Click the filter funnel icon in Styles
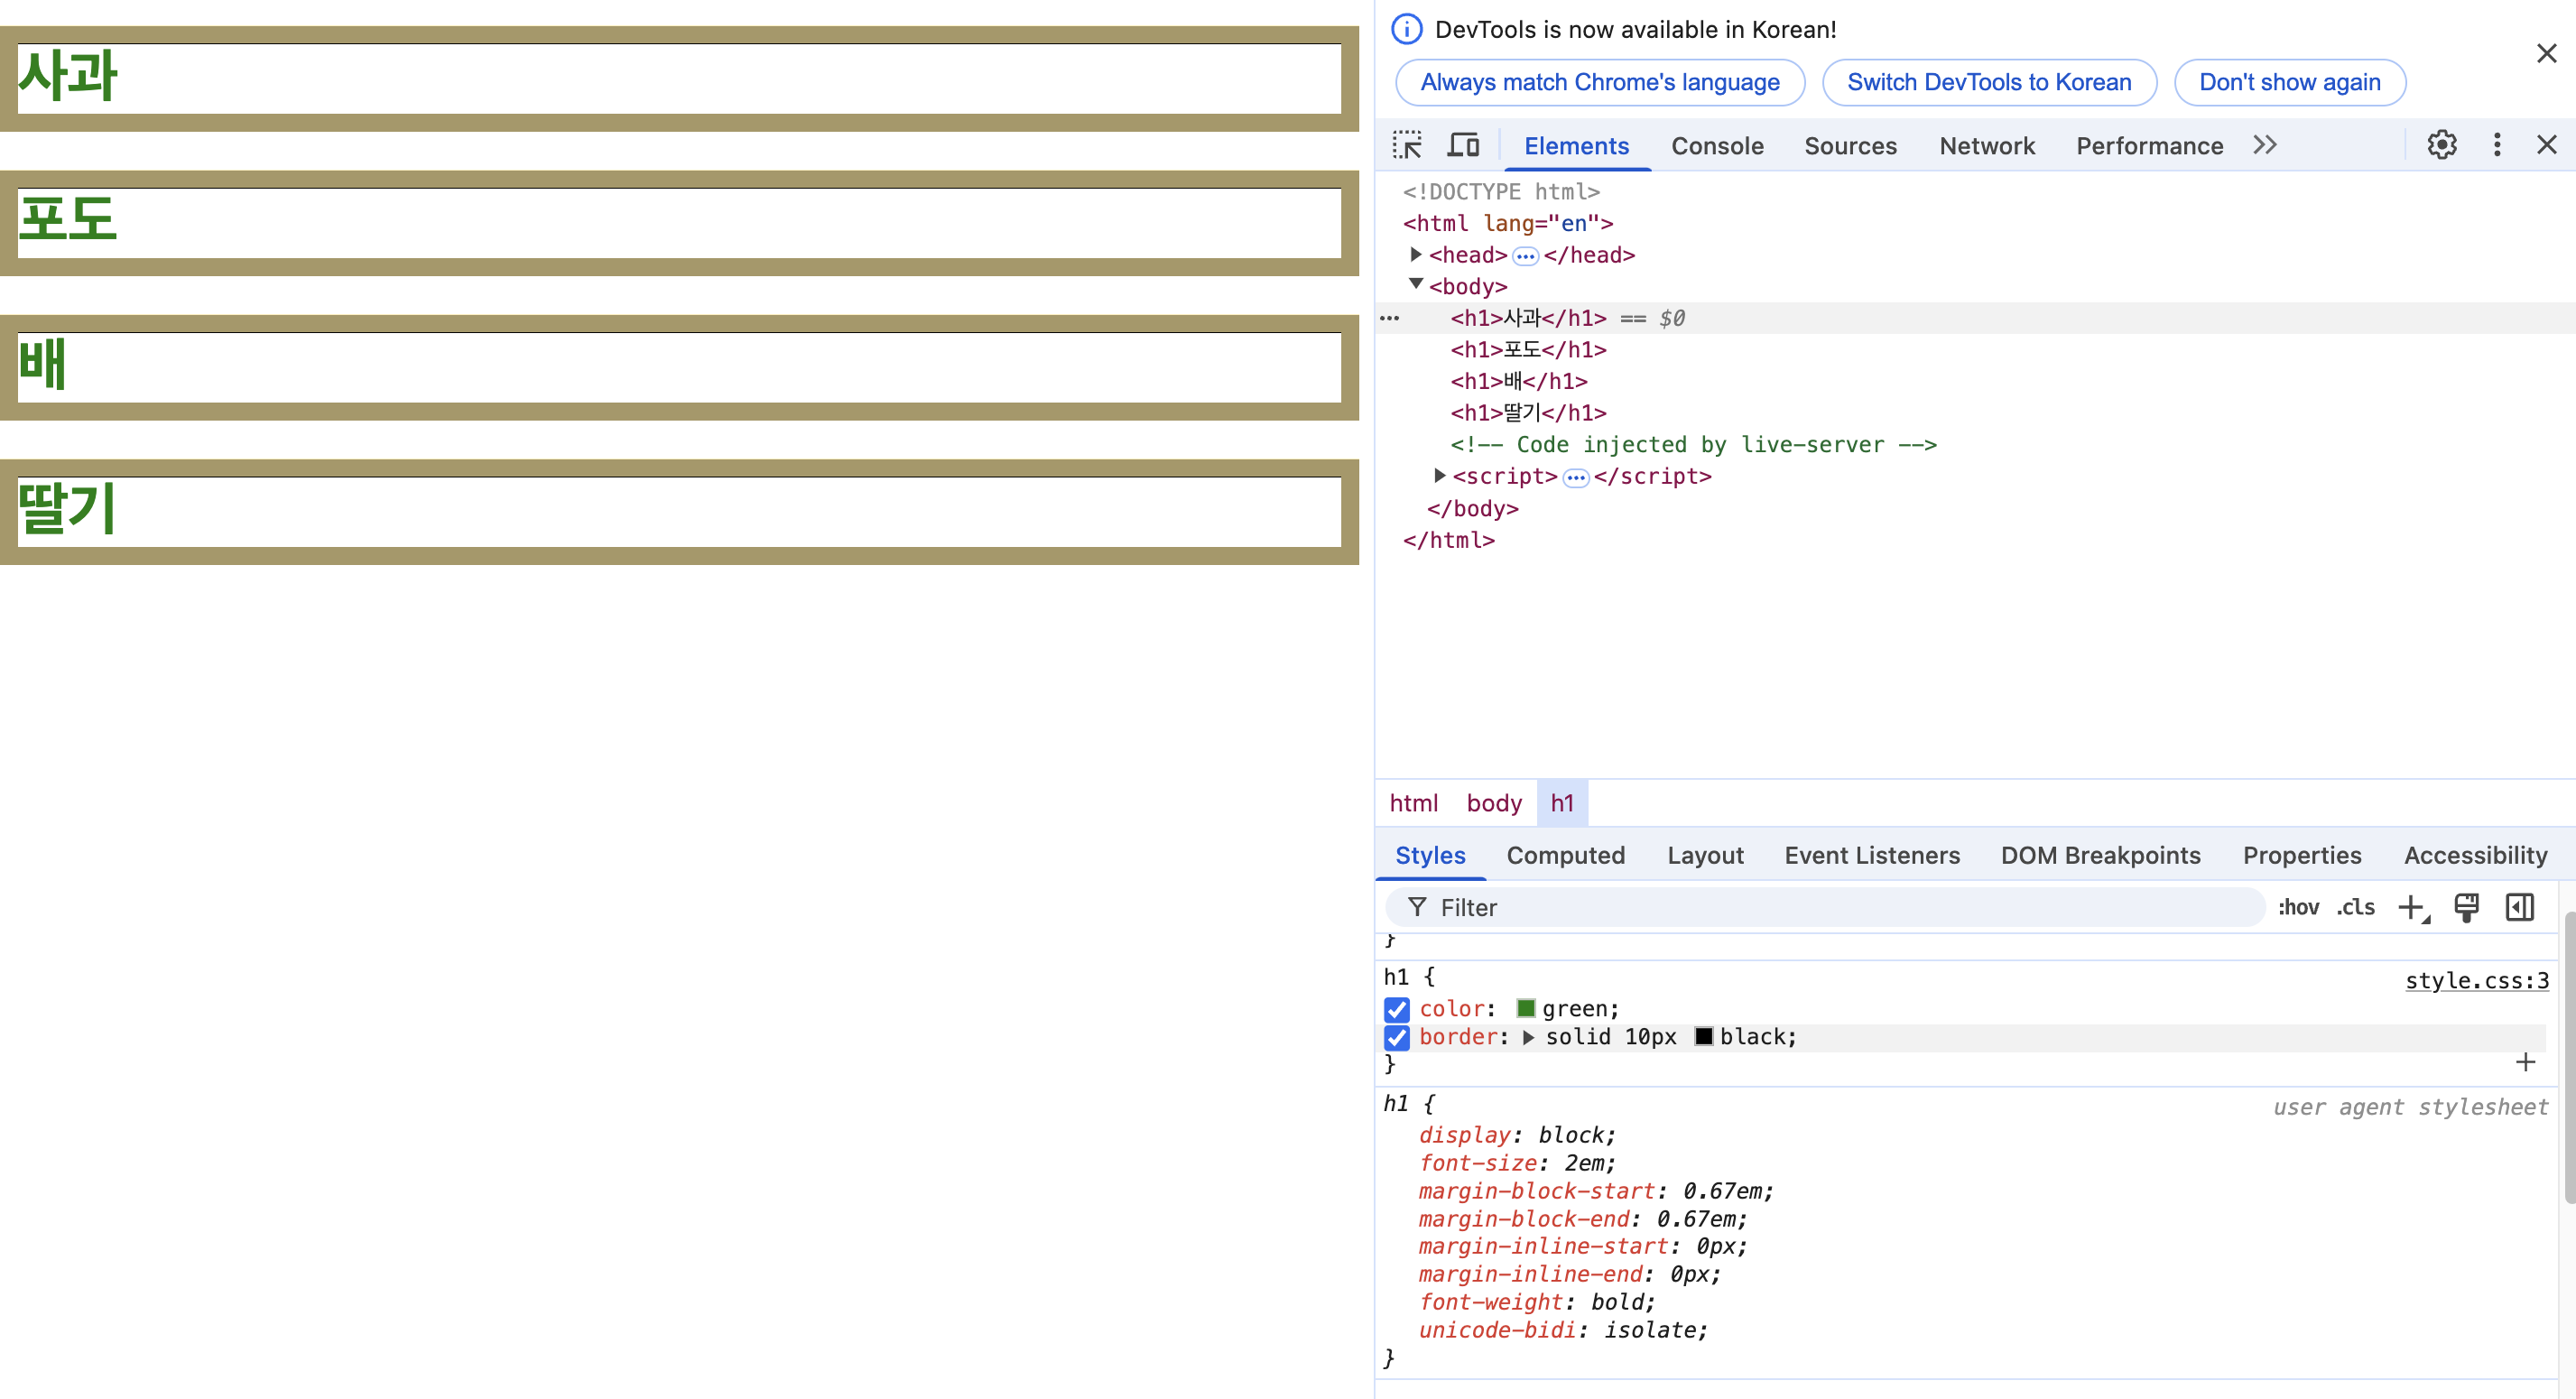The image size is (2576, 1399). coord(1418,907)
